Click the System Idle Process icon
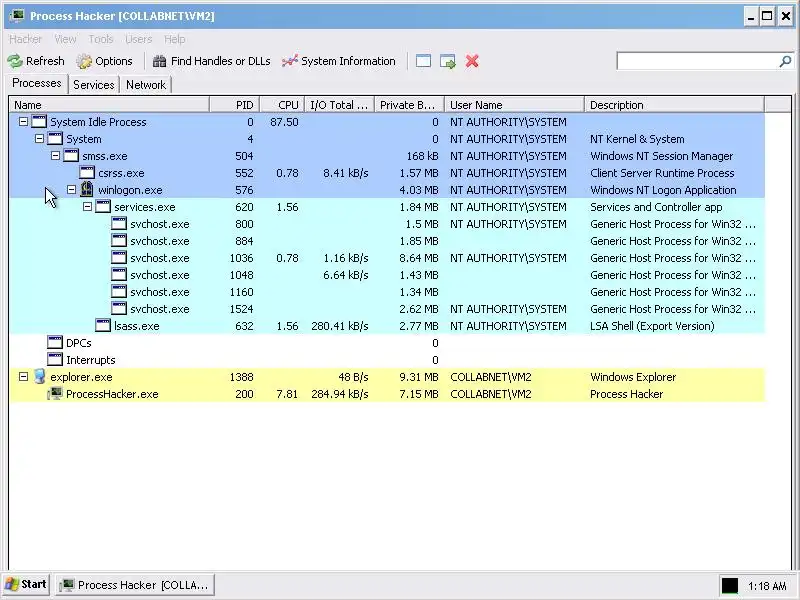The width and height of the screenshot is (800, 600). [39, 122]
